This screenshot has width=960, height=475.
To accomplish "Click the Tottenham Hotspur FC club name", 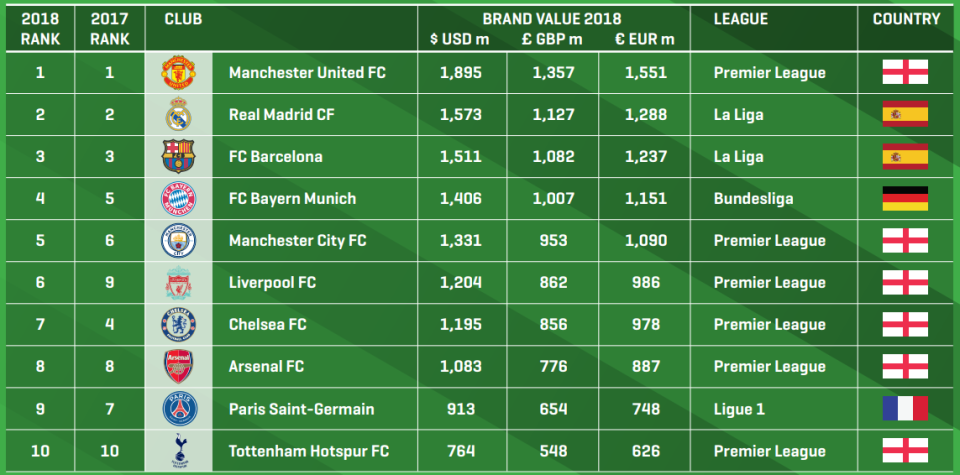I will (x=309, y=452).
